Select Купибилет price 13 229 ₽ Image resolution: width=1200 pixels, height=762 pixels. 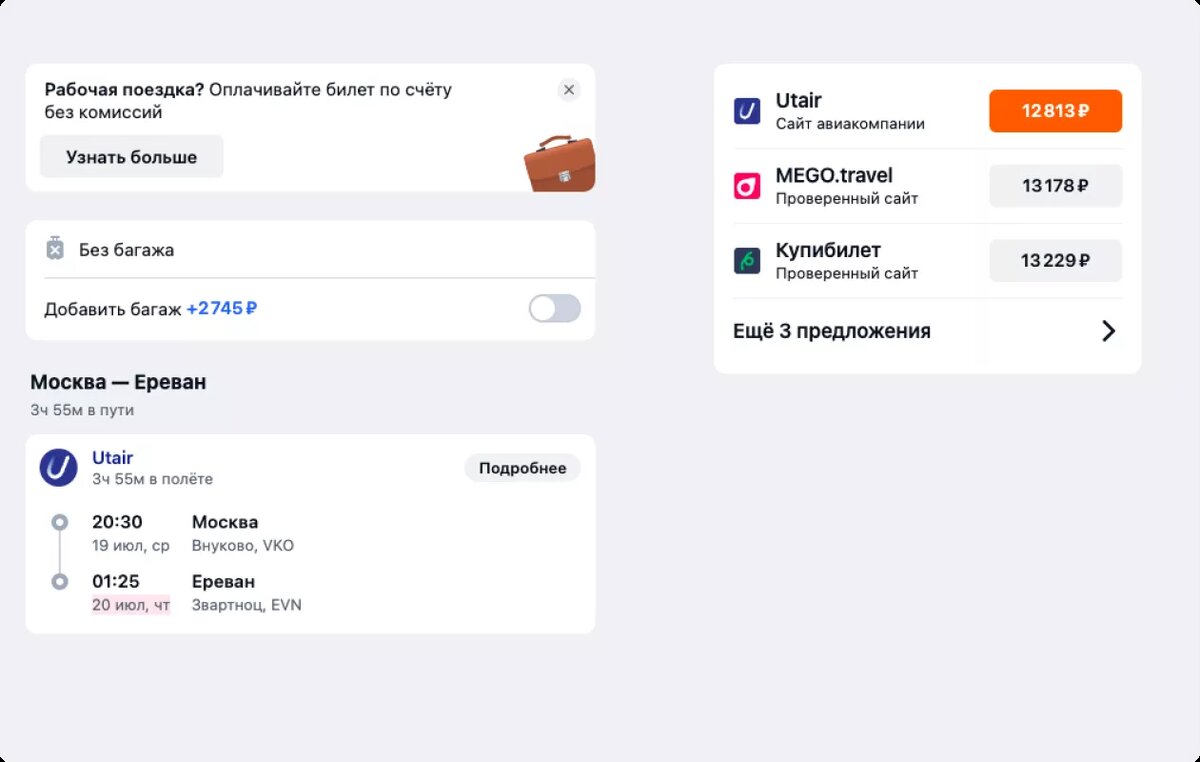point(1055,261)
